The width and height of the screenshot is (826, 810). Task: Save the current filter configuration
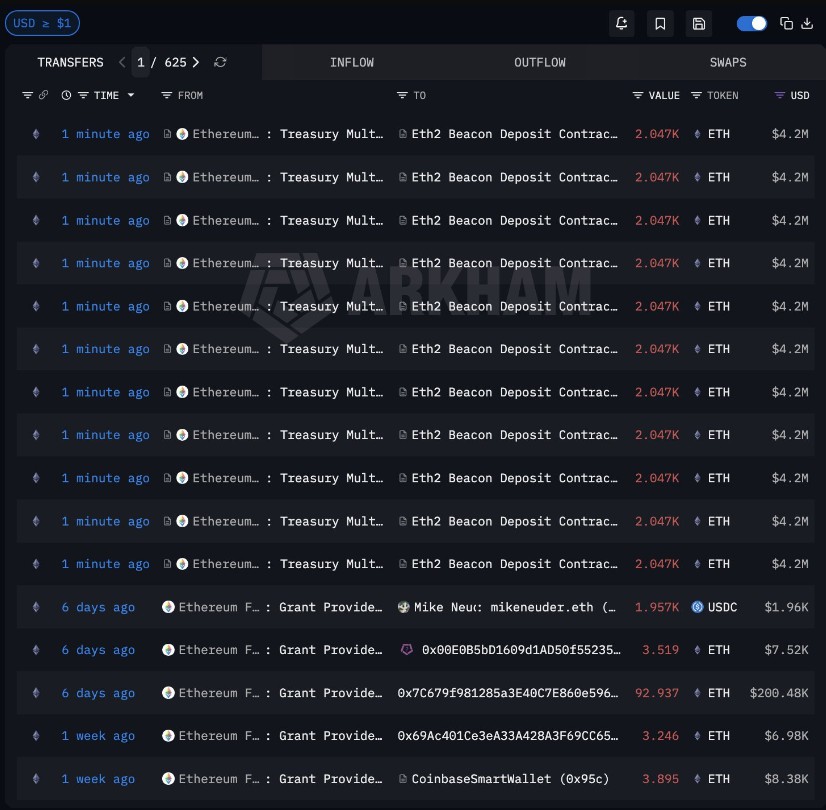click(x=699, y=23)
